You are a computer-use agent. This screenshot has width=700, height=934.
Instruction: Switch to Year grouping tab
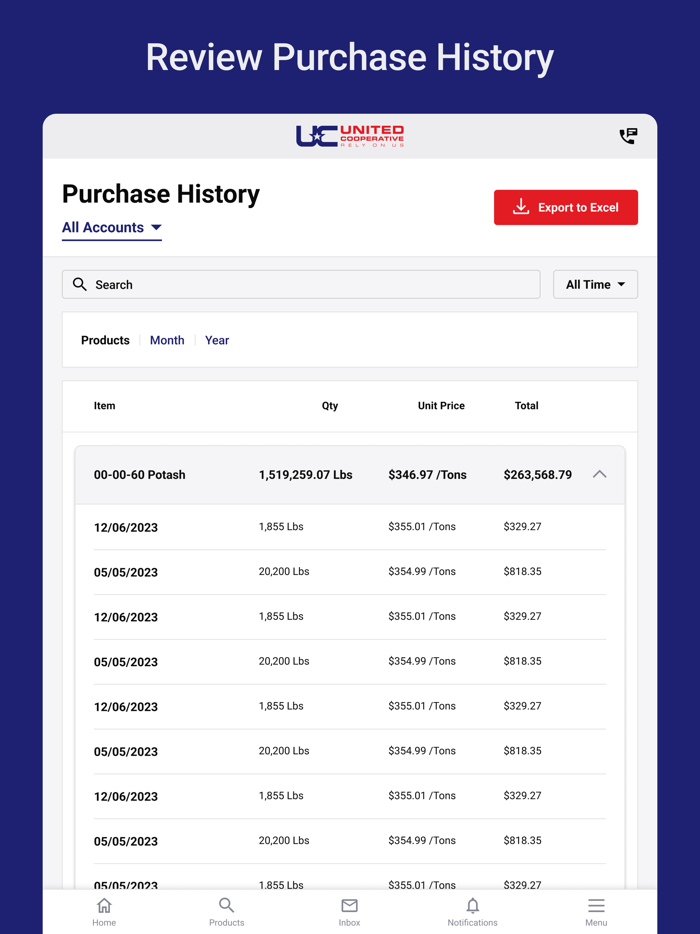coord(217,340)
